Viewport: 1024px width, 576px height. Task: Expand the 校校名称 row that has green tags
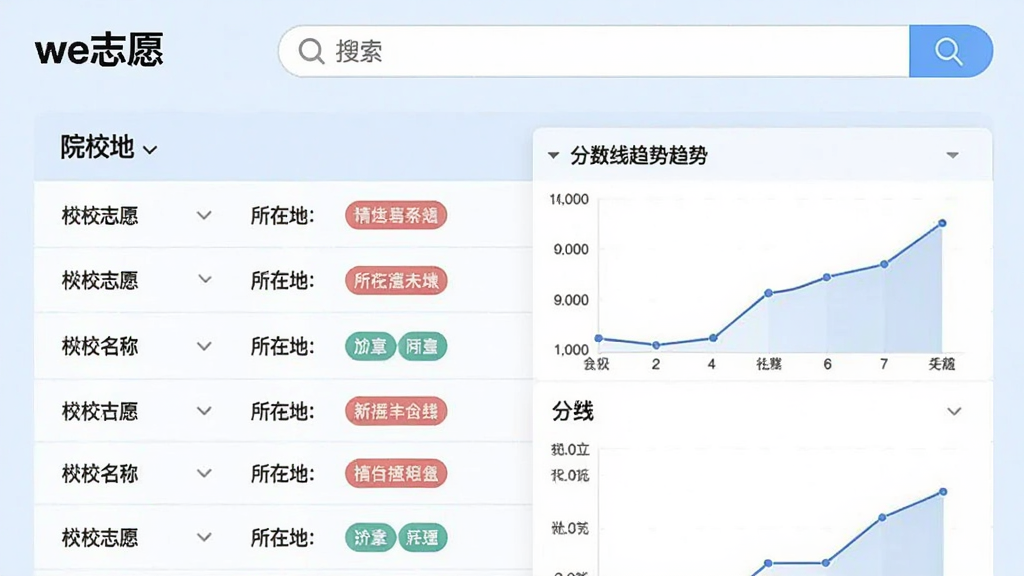click(x=204, y=346)
